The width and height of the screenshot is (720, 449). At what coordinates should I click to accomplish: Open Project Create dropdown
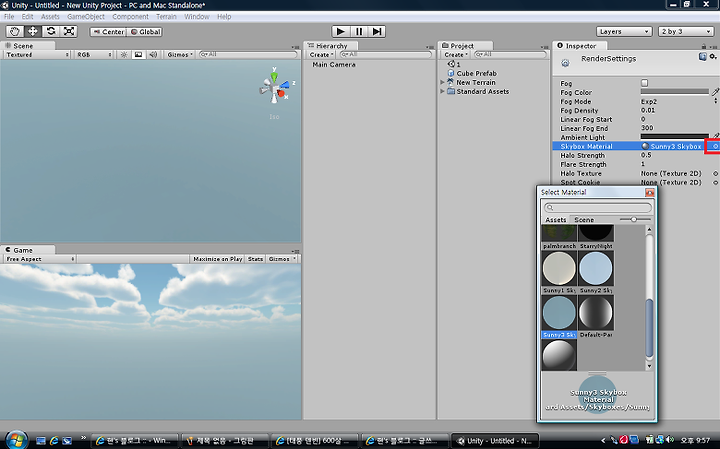456,55
